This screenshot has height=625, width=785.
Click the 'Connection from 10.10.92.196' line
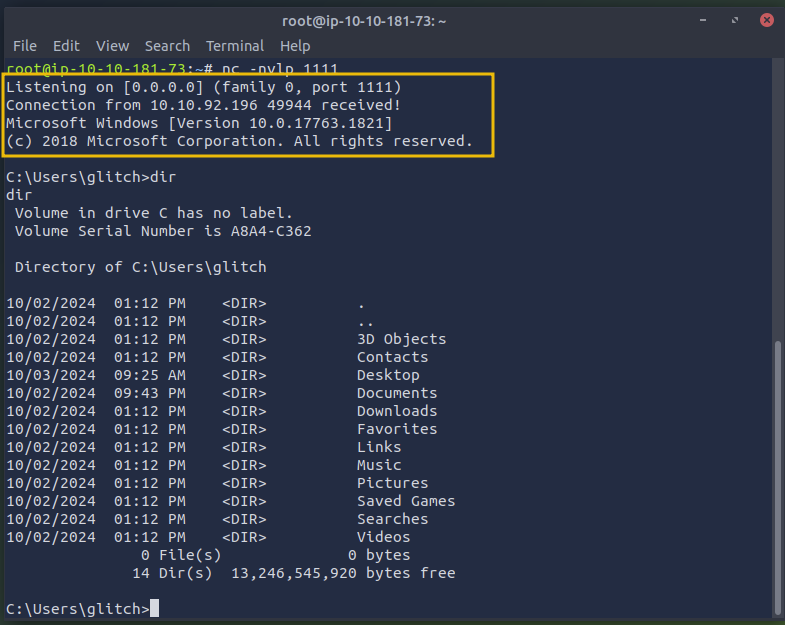pos(203,105)
